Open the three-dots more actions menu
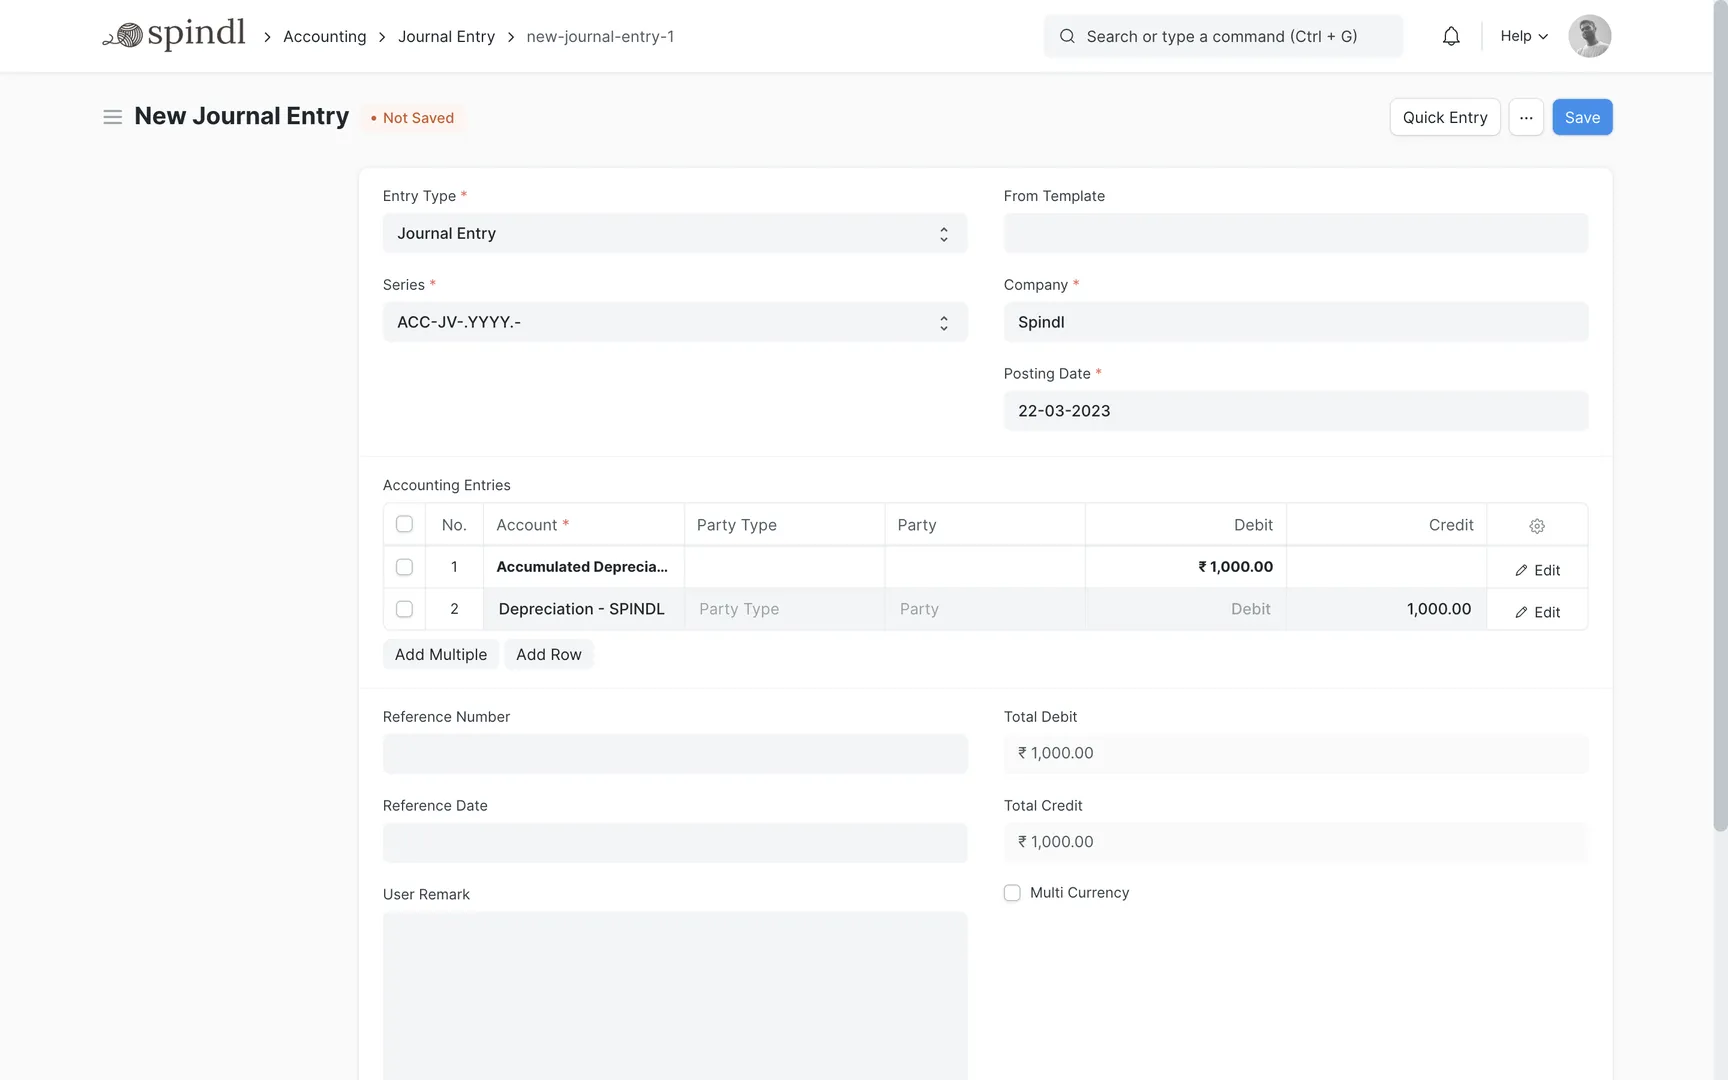 click(x=1526, y=117)
